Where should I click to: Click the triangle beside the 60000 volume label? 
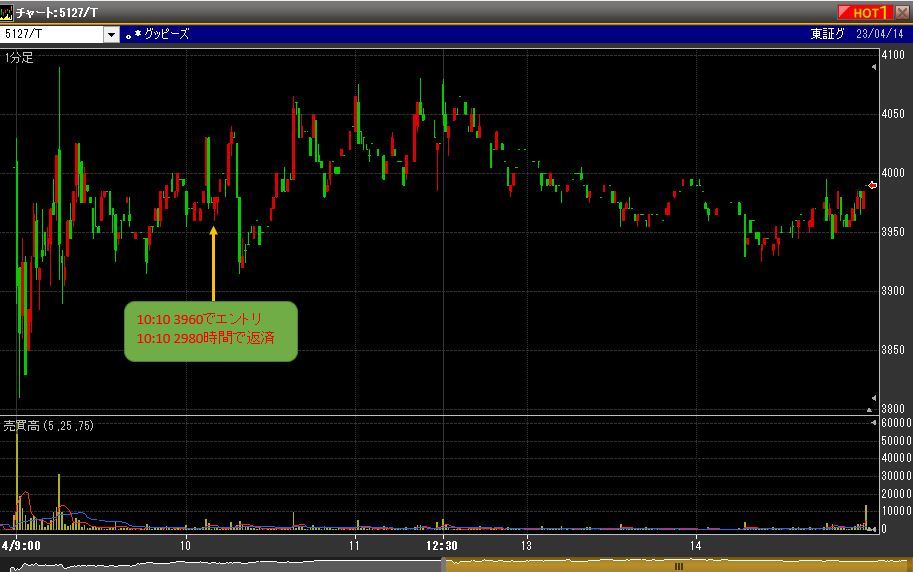[873, 422]
